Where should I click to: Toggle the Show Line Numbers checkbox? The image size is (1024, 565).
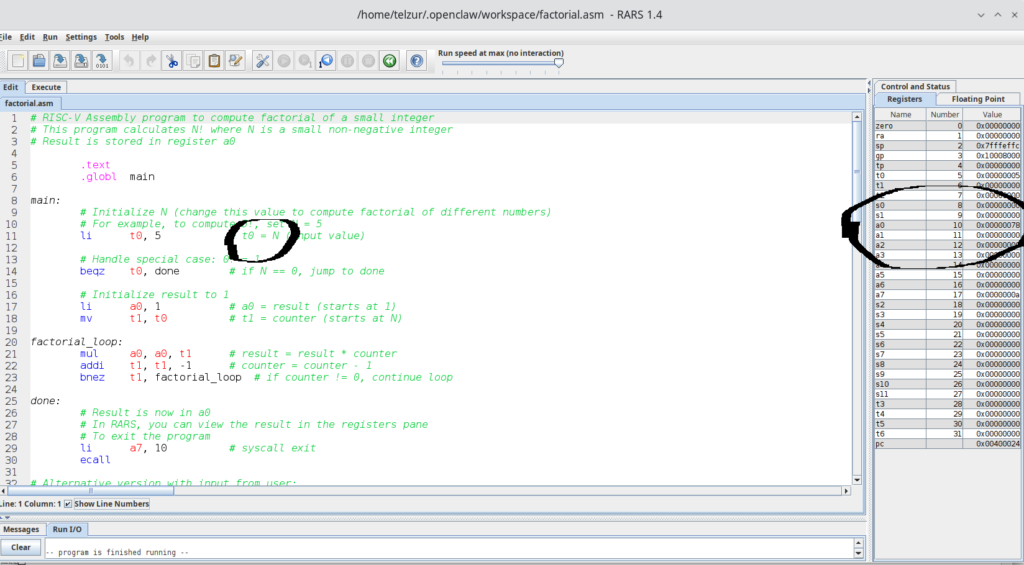pyautogui.click(x=68, y=504)
